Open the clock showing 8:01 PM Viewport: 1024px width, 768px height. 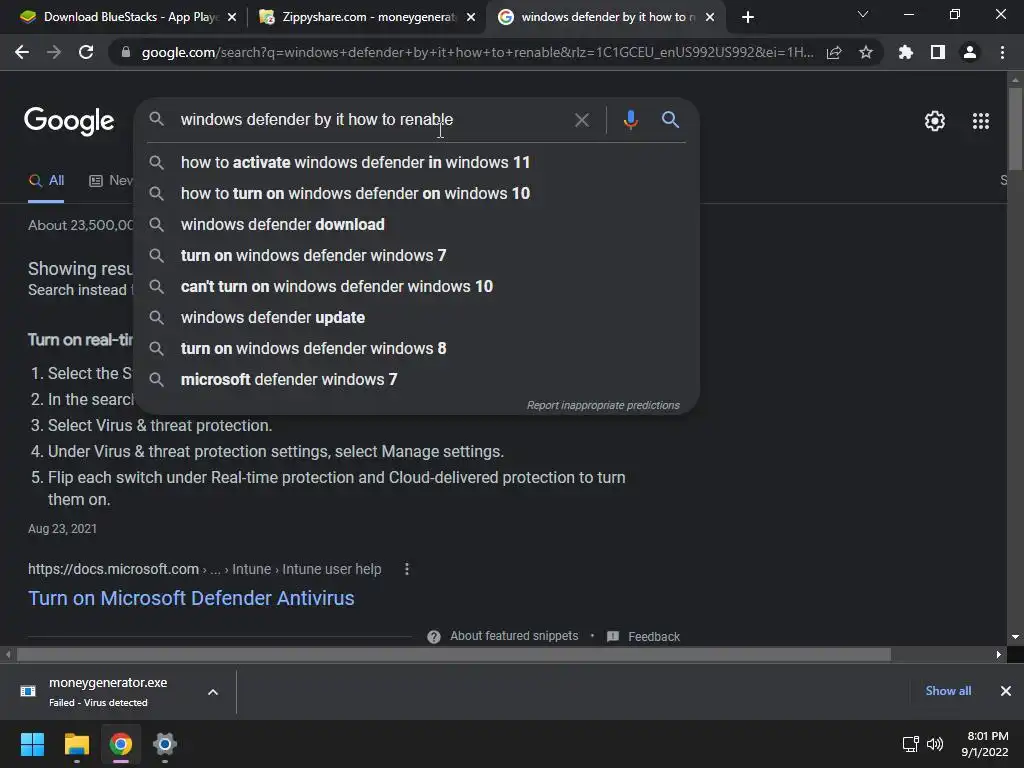985,744
